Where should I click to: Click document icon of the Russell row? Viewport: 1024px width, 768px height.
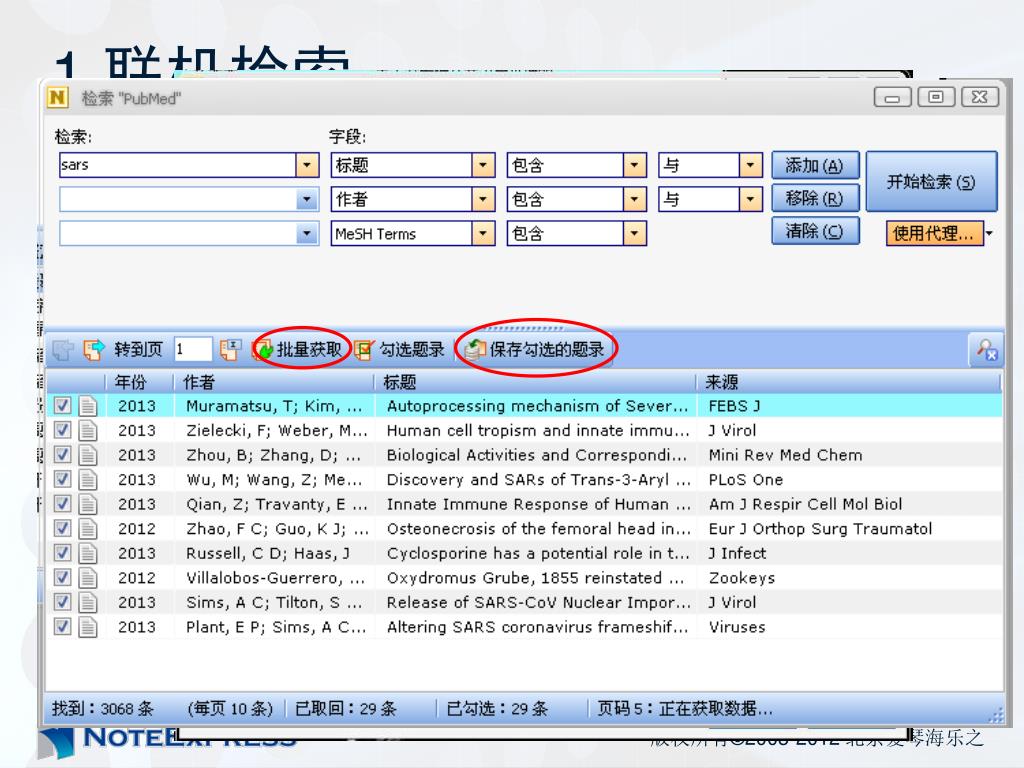pos(88,553)
